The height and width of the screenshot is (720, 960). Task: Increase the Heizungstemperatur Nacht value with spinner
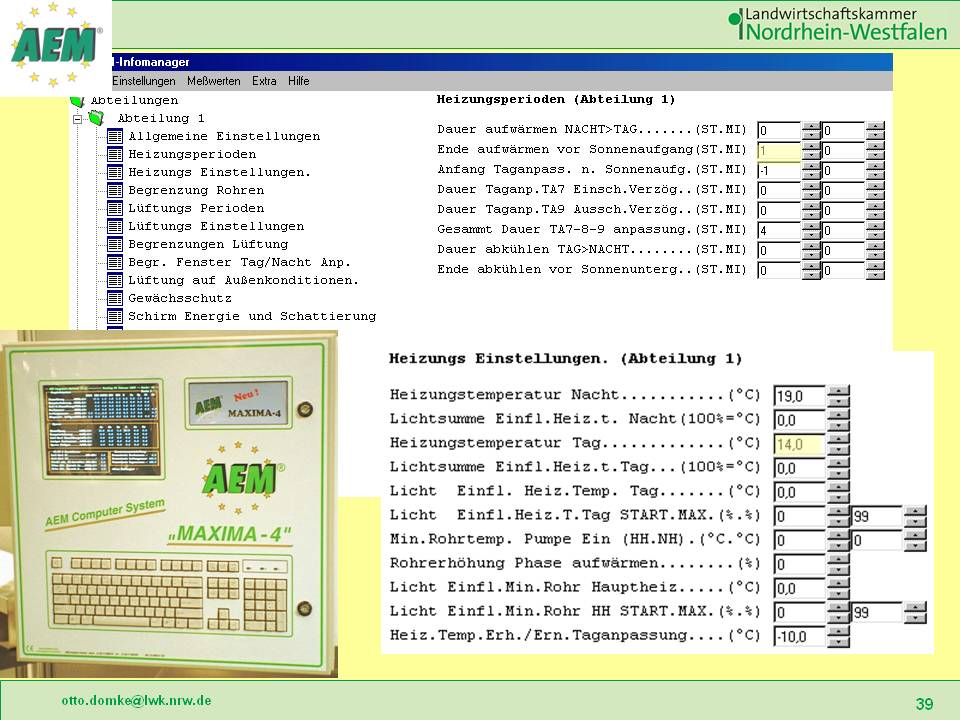click(x=838, y=390)
